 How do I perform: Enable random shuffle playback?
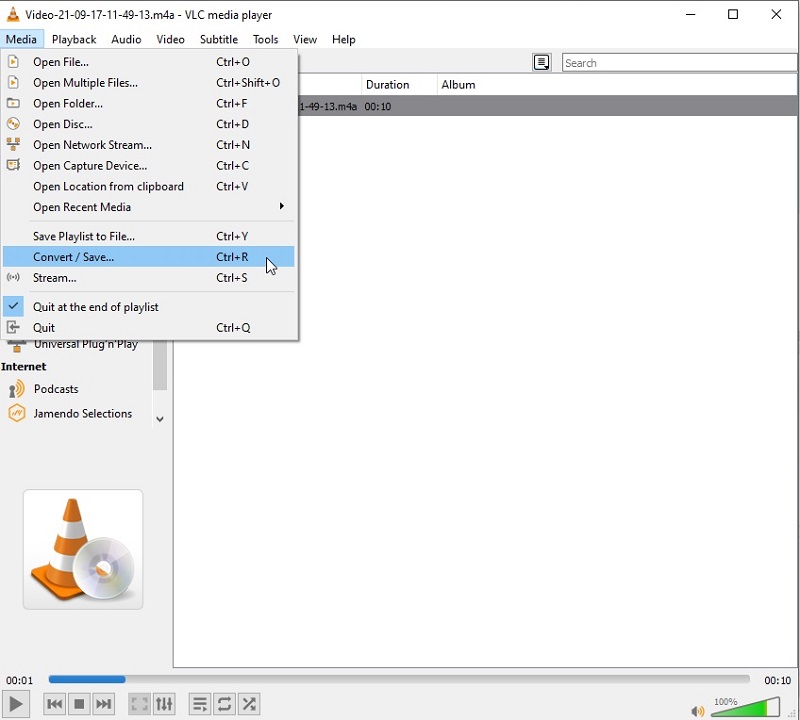click(250, 704)
